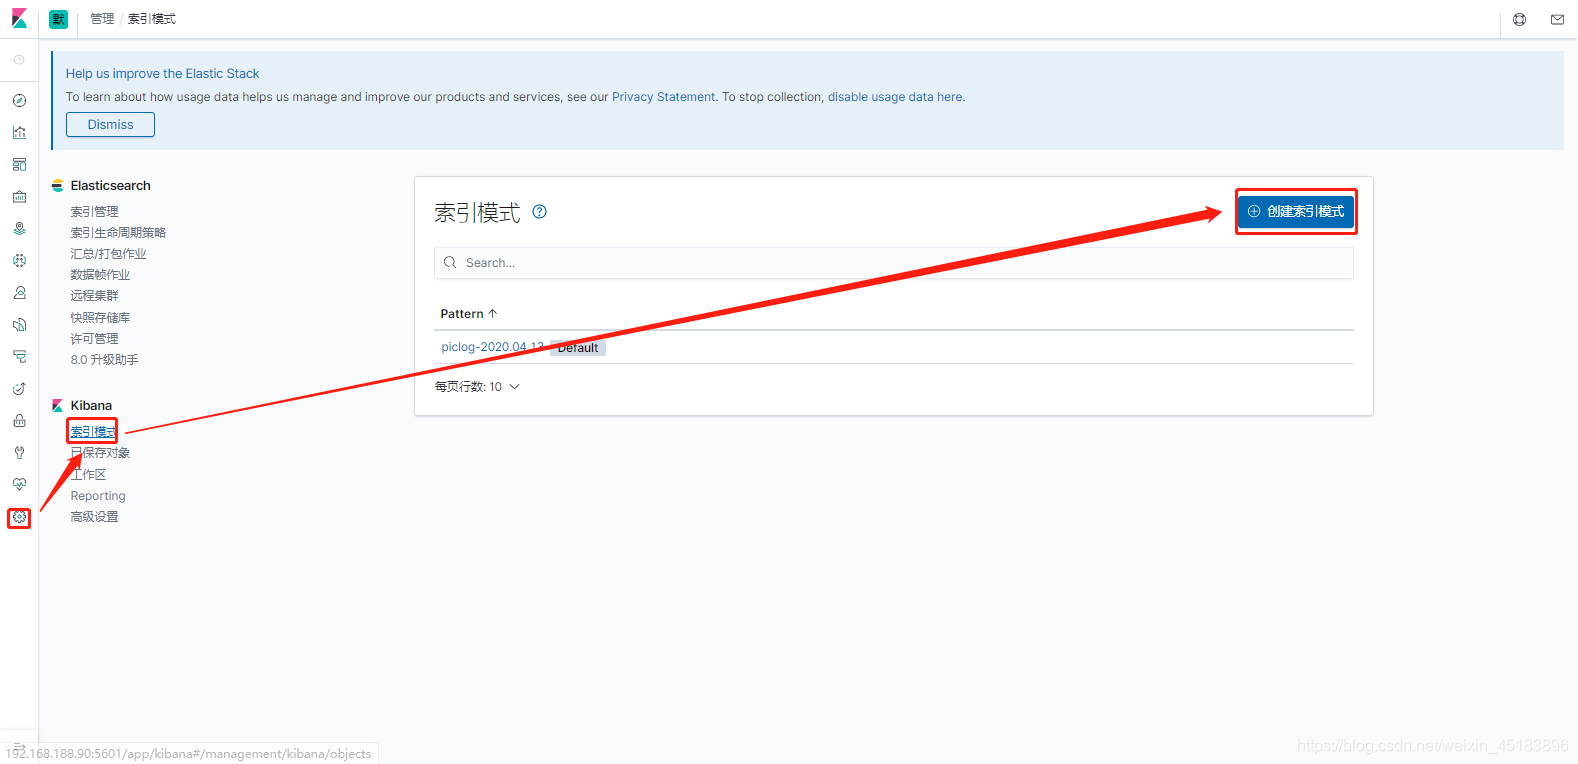Image resolution: width=1578 pixels, height=764 pixels.
Task: Open Discover compass icon in sidebar
Action: coord(19,100)
